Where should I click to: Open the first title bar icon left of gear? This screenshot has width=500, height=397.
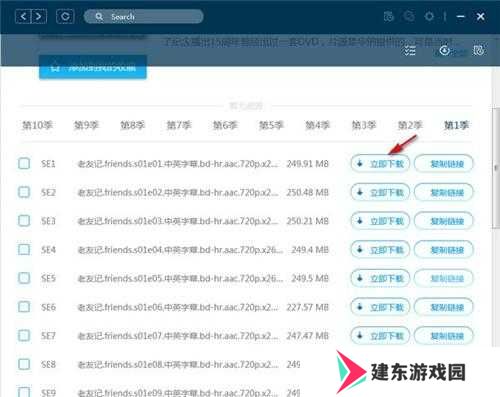pos(389,16)
